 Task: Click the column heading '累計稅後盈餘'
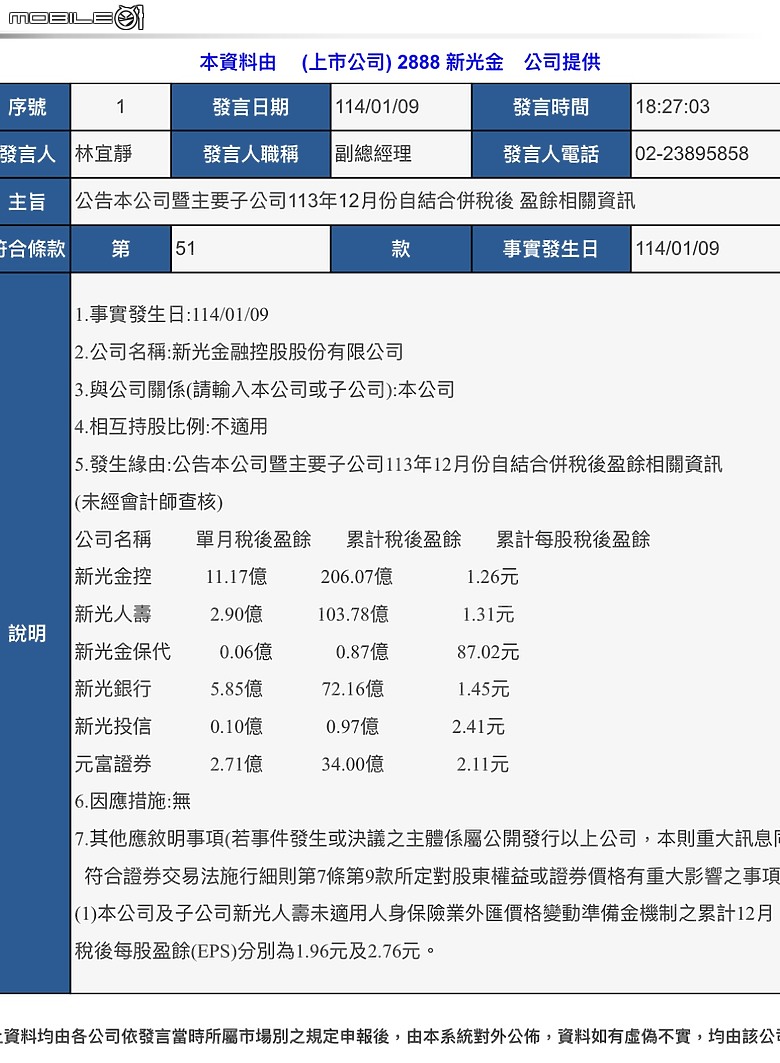click(404, 540)
